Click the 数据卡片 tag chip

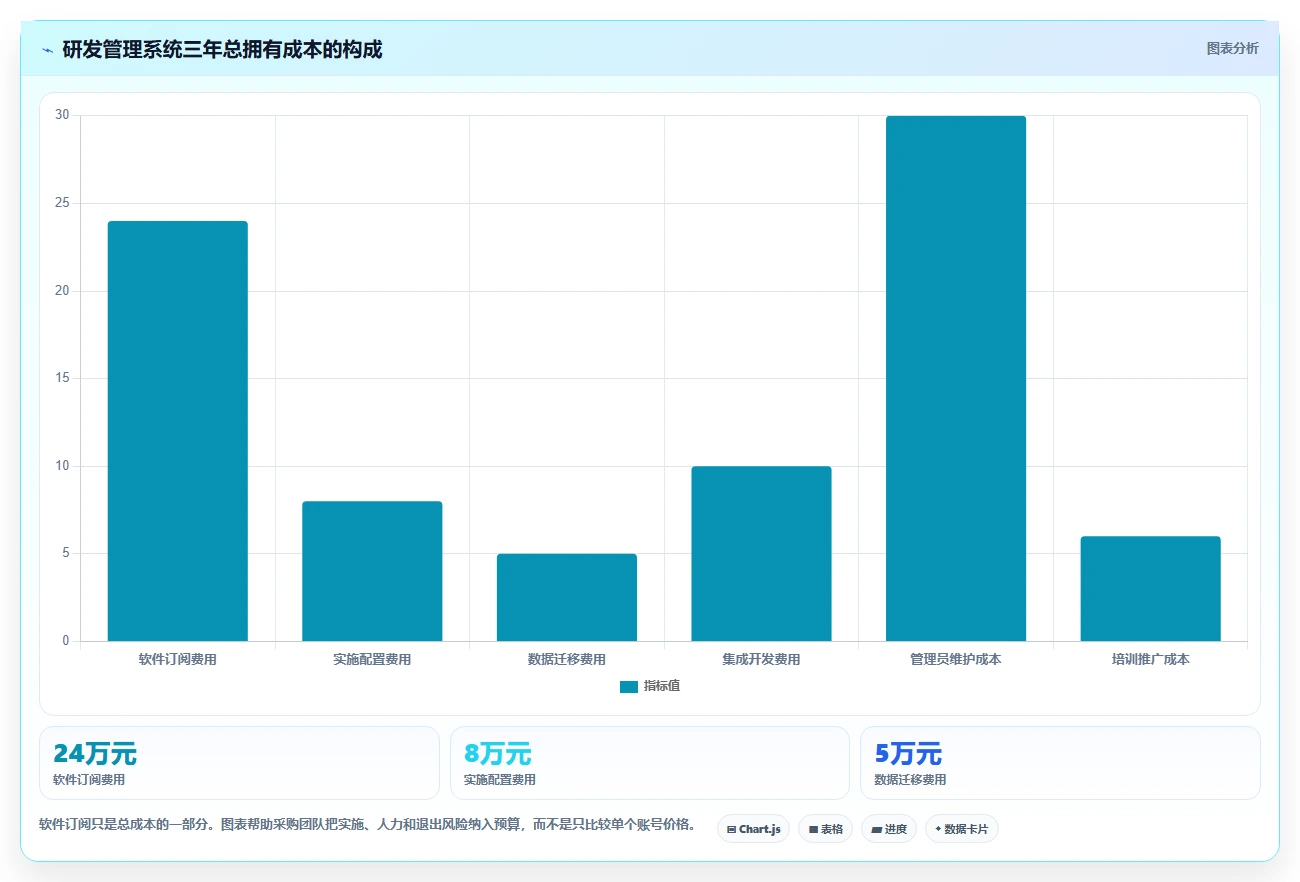(x=962, y=829)
